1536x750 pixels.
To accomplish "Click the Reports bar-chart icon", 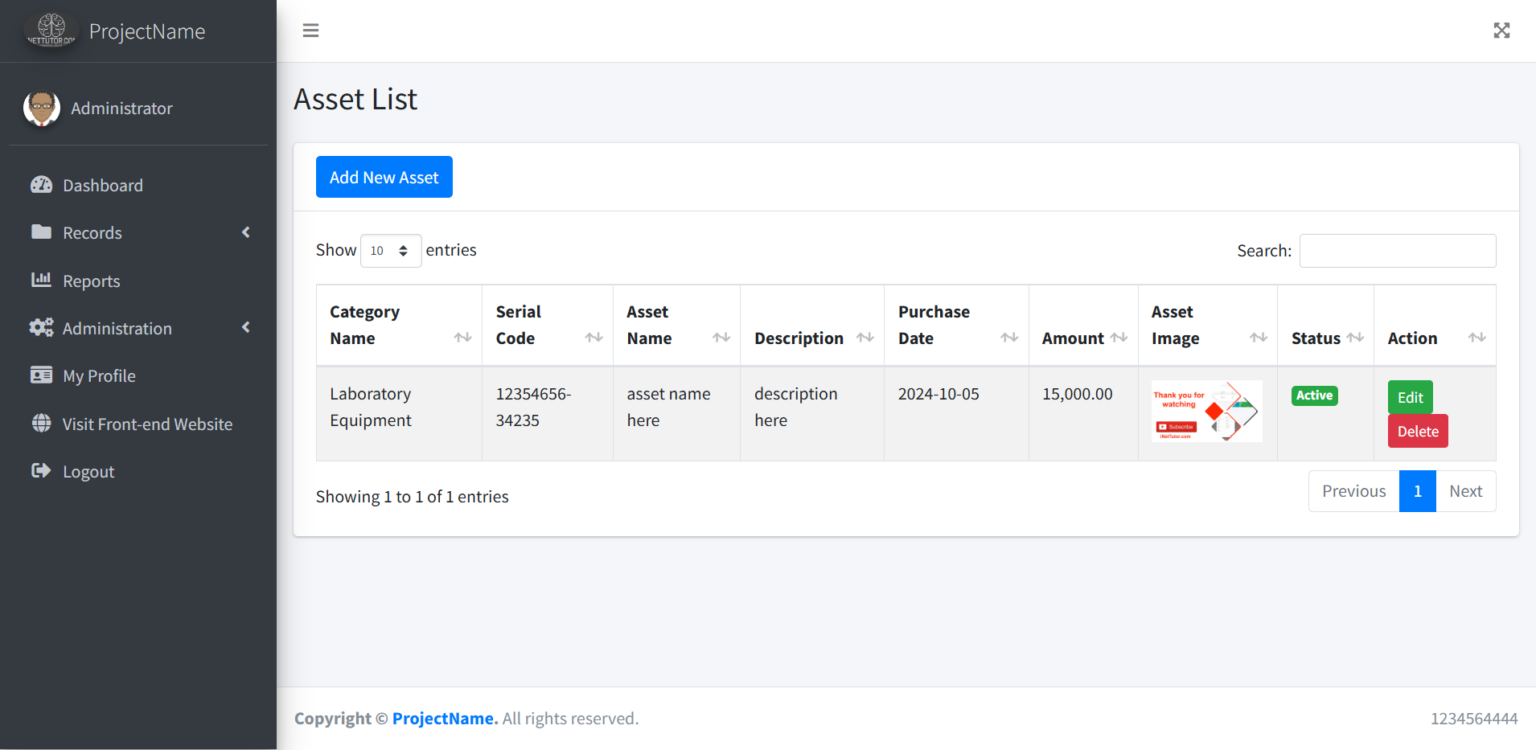I will pos(41,280).
